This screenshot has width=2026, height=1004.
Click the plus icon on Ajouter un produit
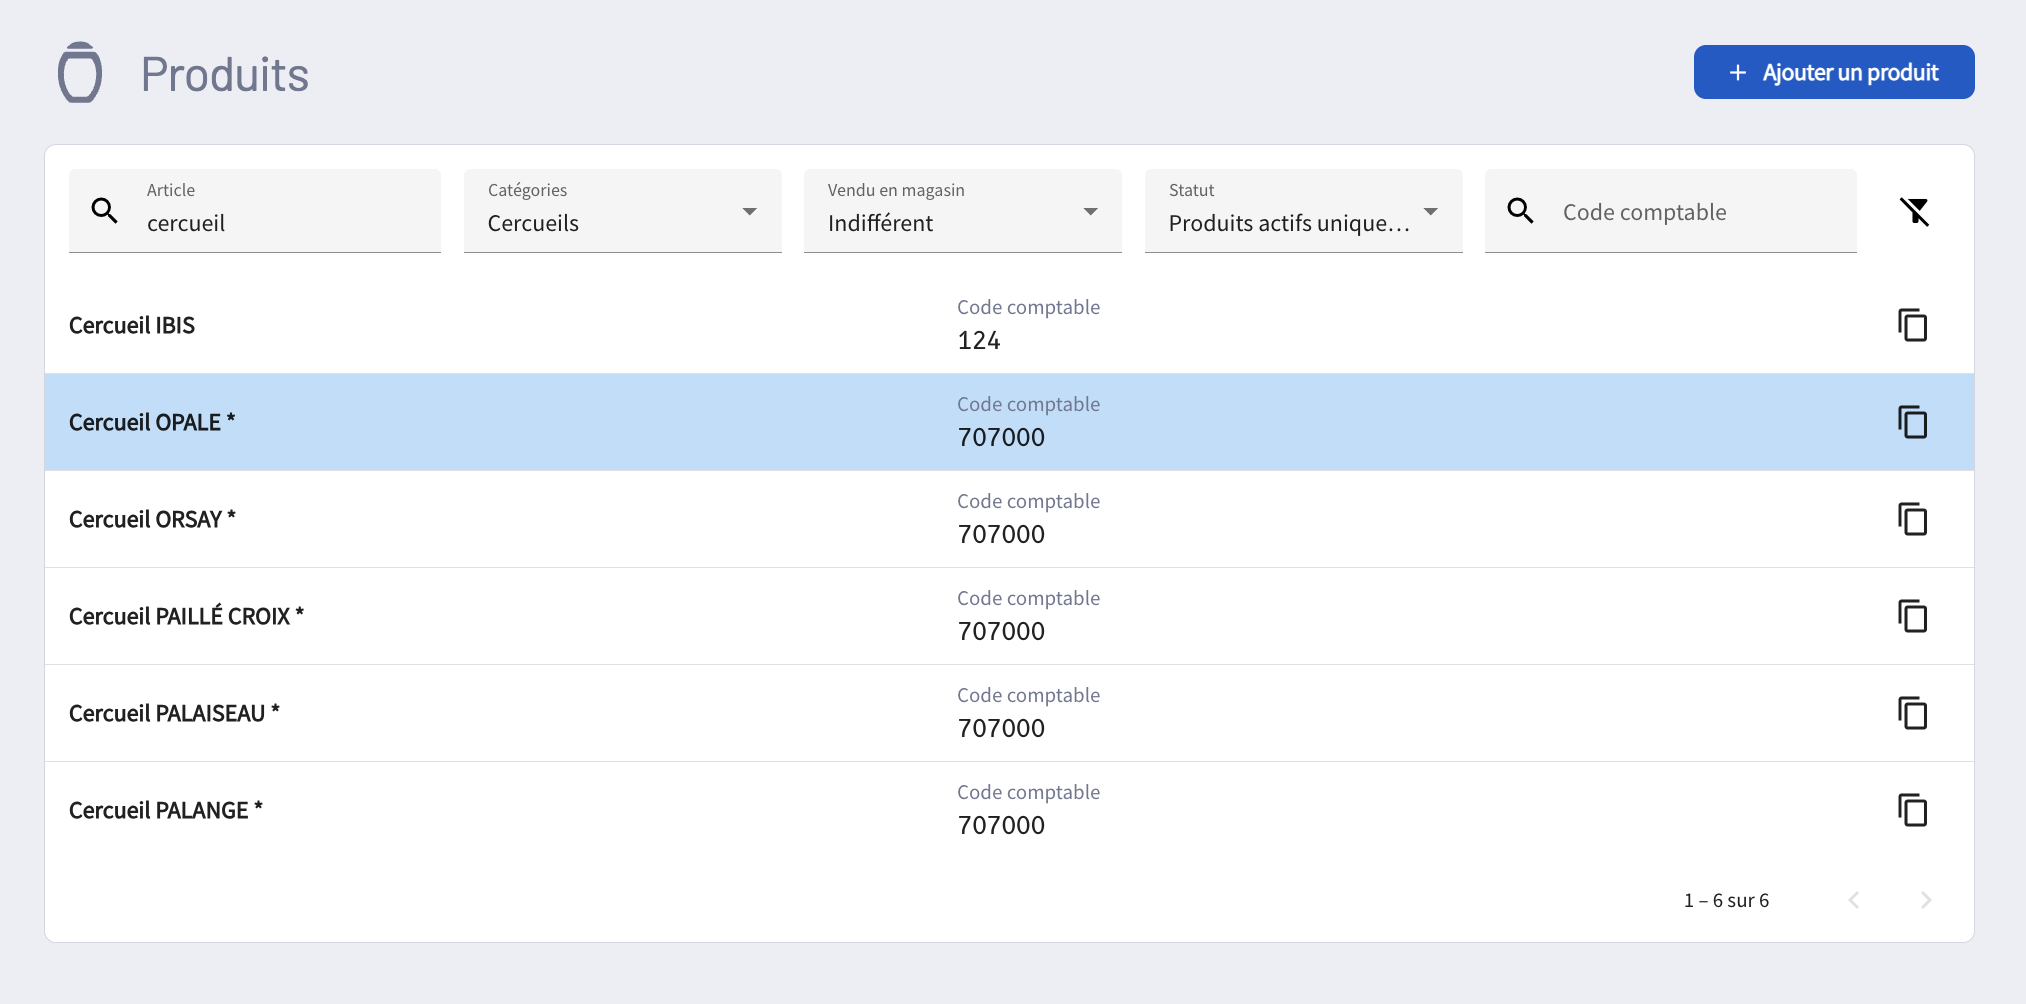1737,73
